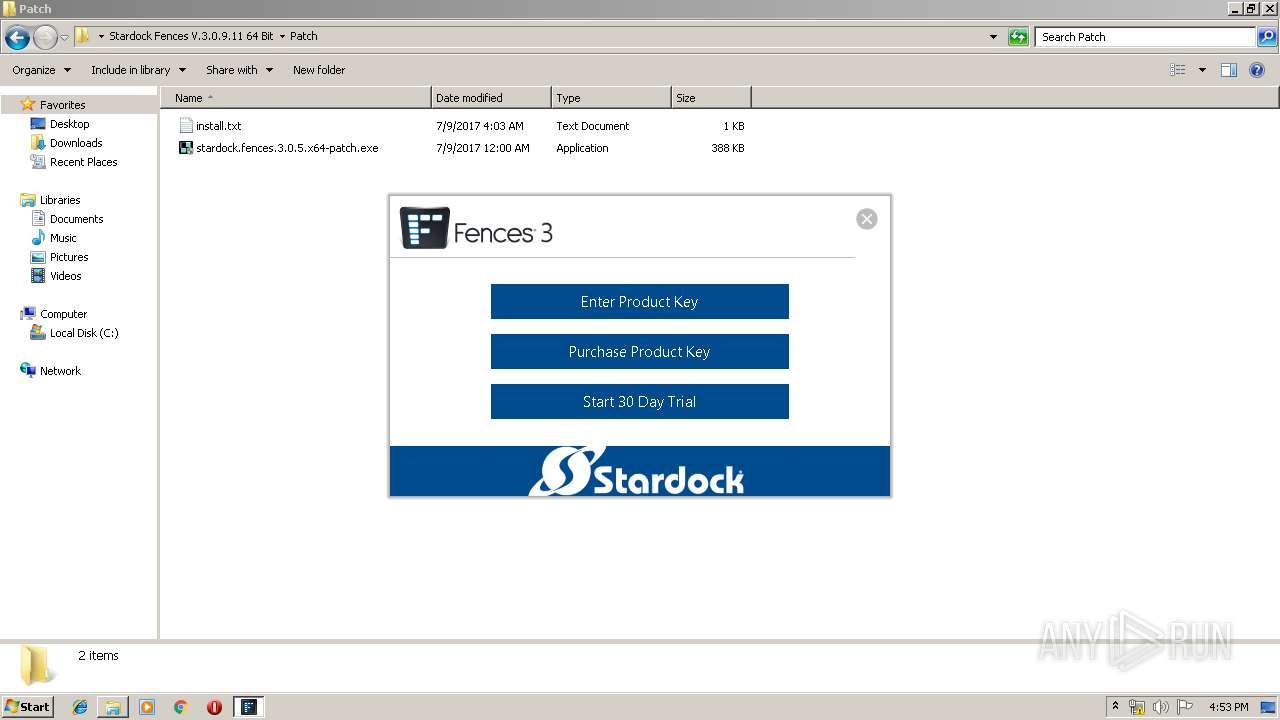Go back with the Explorer back arrow
Image resolution: width=1280 pixels, height=720 pixels.
[x=17, y=37]
